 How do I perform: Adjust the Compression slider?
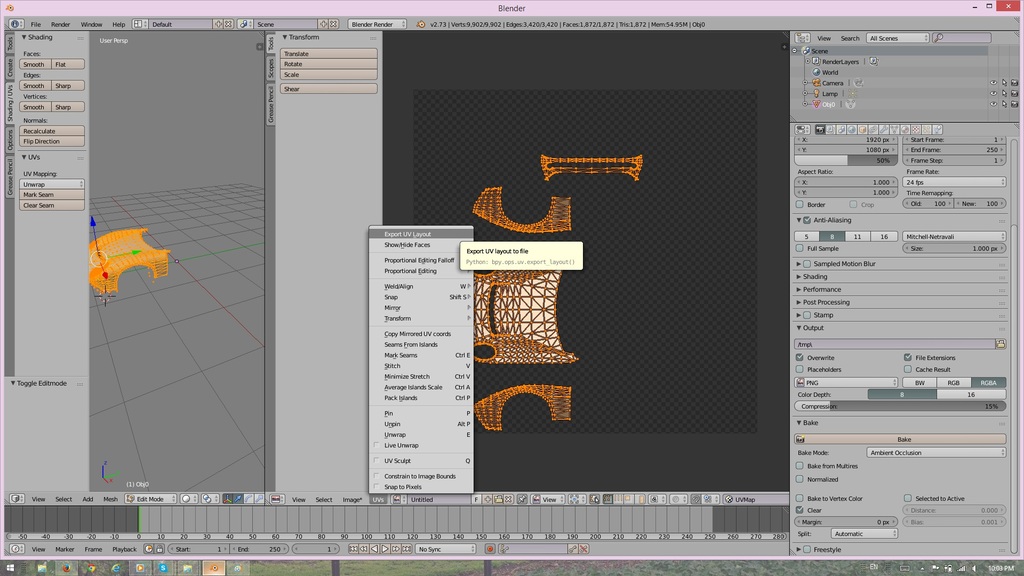(x=900, y=406)
